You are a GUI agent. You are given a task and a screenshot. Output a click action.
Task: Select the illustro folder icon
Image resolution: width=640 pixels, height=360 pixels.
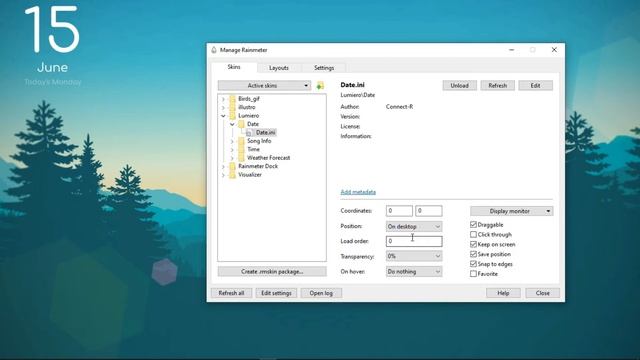[233, 107]
